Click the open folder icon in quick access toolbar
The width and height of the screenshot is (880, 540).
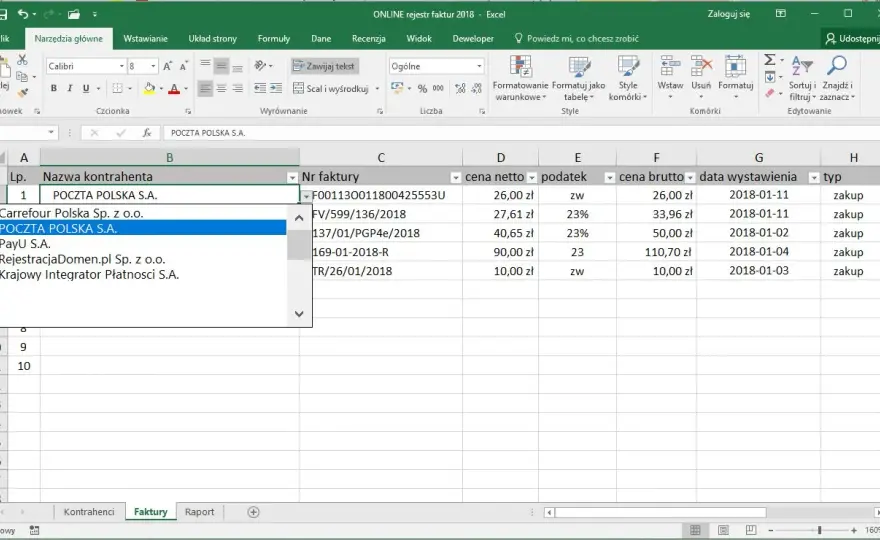[x=74, y=14]
